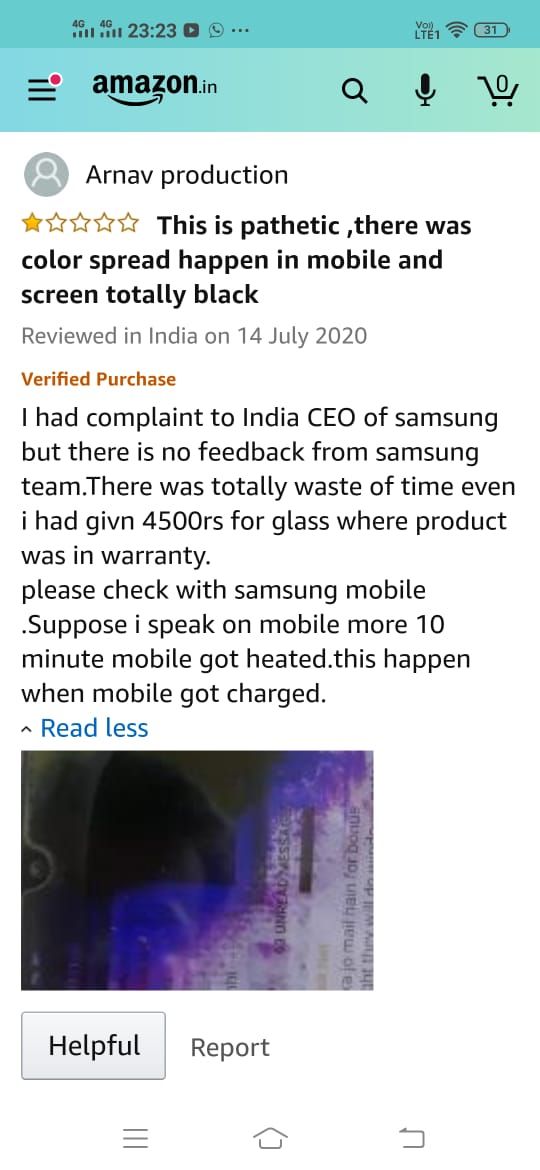Viewport: 540px width, 1170px height.
Task: View Arnav production profile avatar
Action: click(x=46, y=175)
